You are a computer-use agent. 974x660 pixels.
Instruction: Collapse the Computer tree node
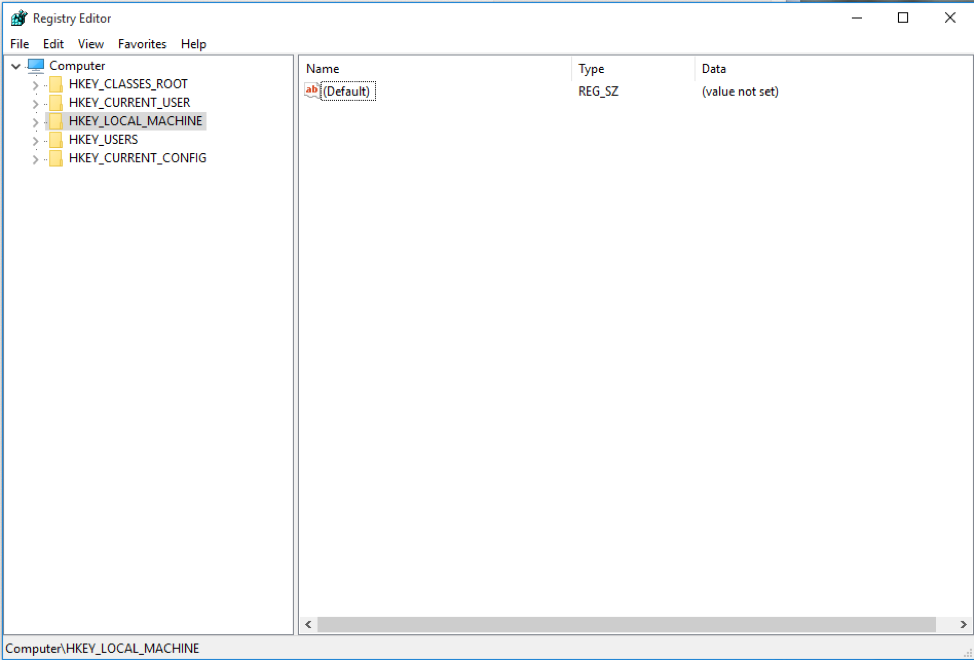pyautogui.click(x=16, y=66)
